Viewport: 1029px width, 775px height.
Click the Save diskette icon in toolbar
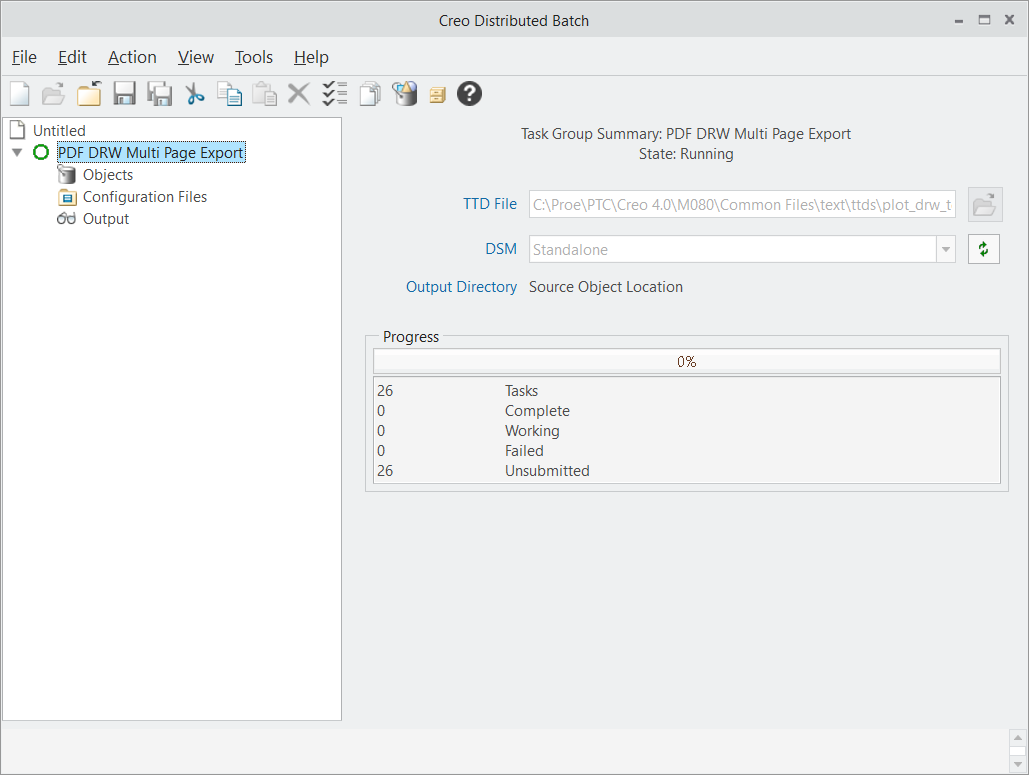coord(124,94)
